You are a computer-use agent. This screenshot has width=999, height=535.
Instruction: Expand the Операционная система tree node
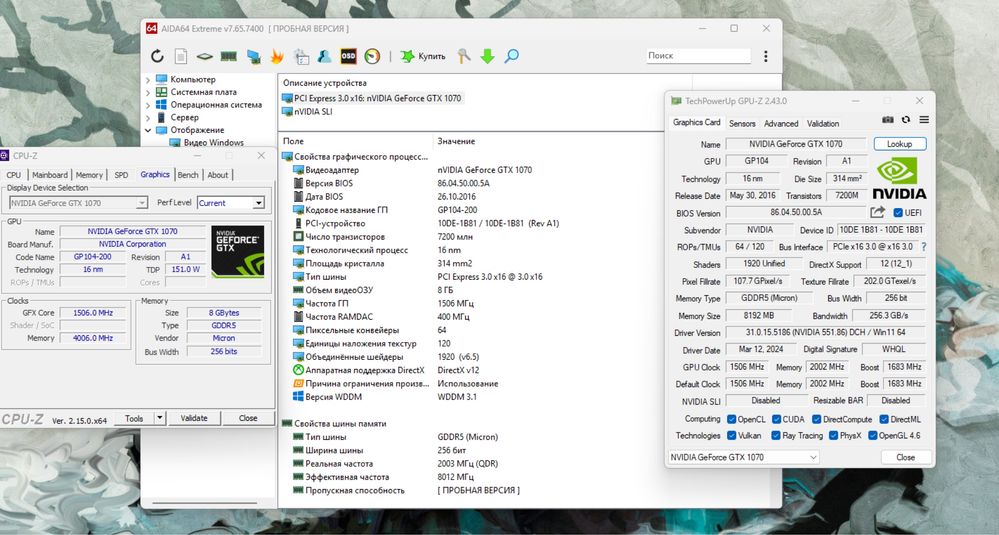[x=148, y=105]
